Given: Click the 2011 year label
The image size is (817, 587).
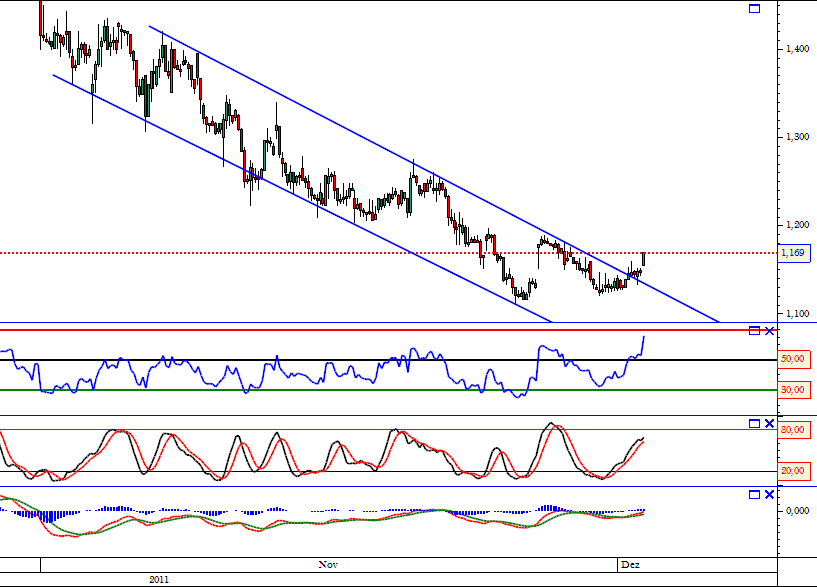Looking at the screenshot, I should pos(159,580).
